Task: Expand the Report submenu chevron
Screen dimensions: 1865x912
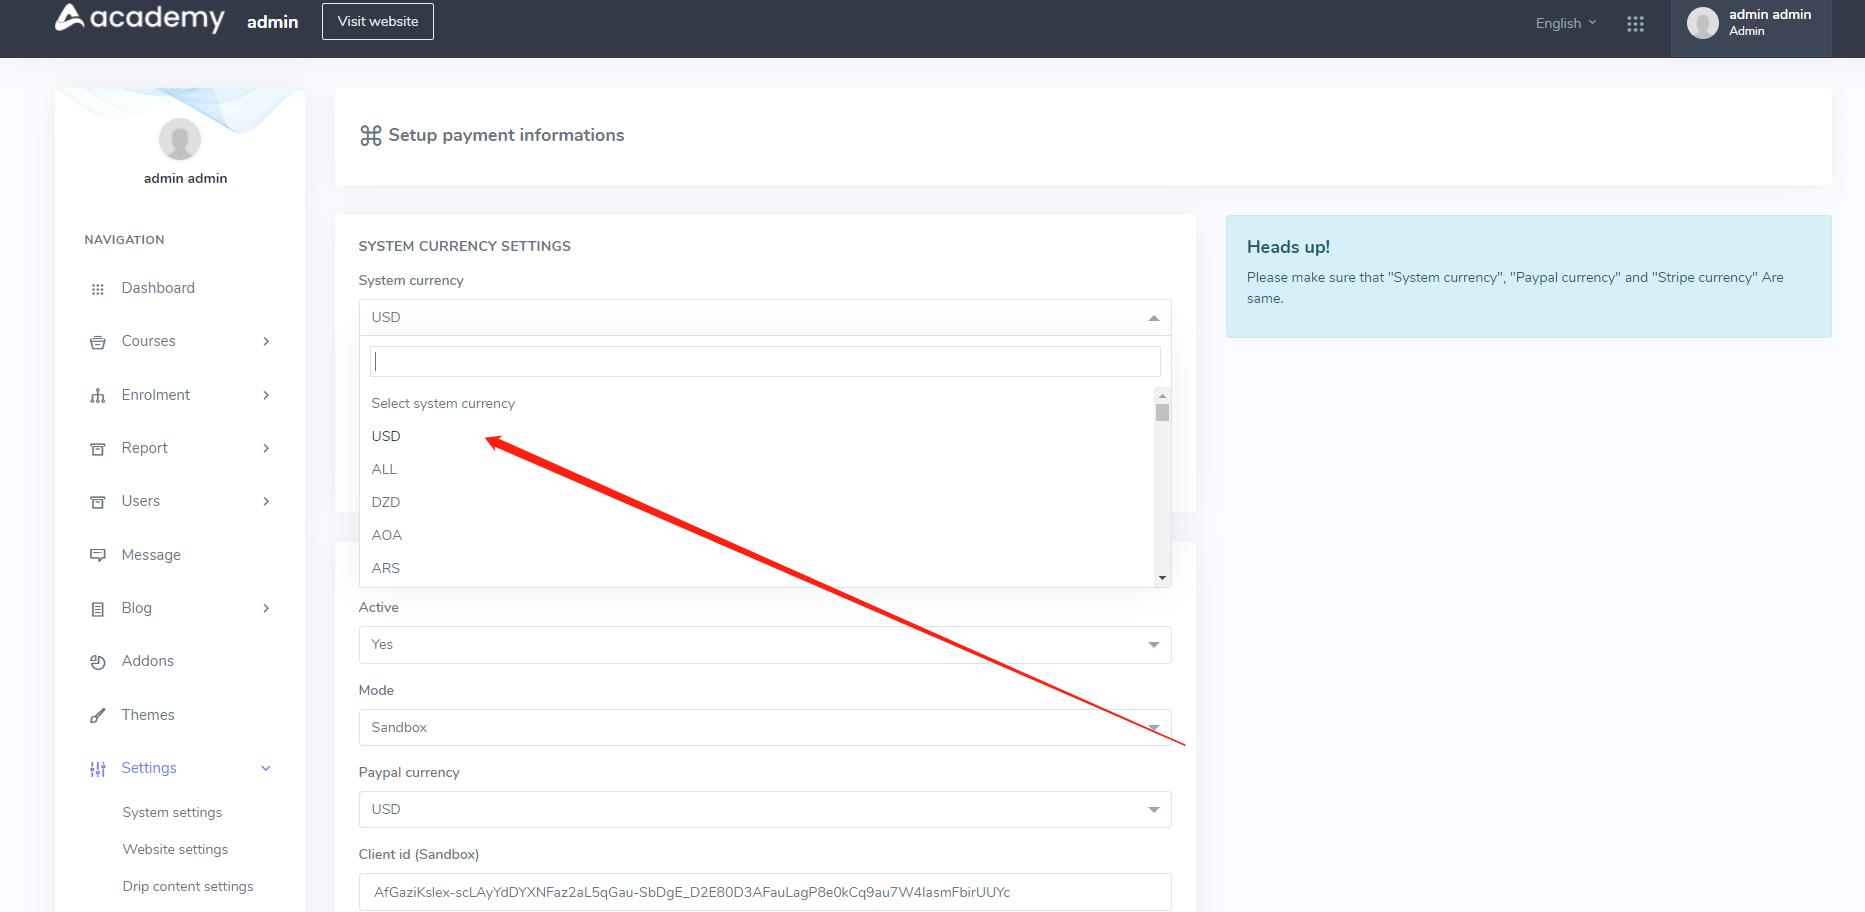Action: pyautogui.click(x=266, y=448)
